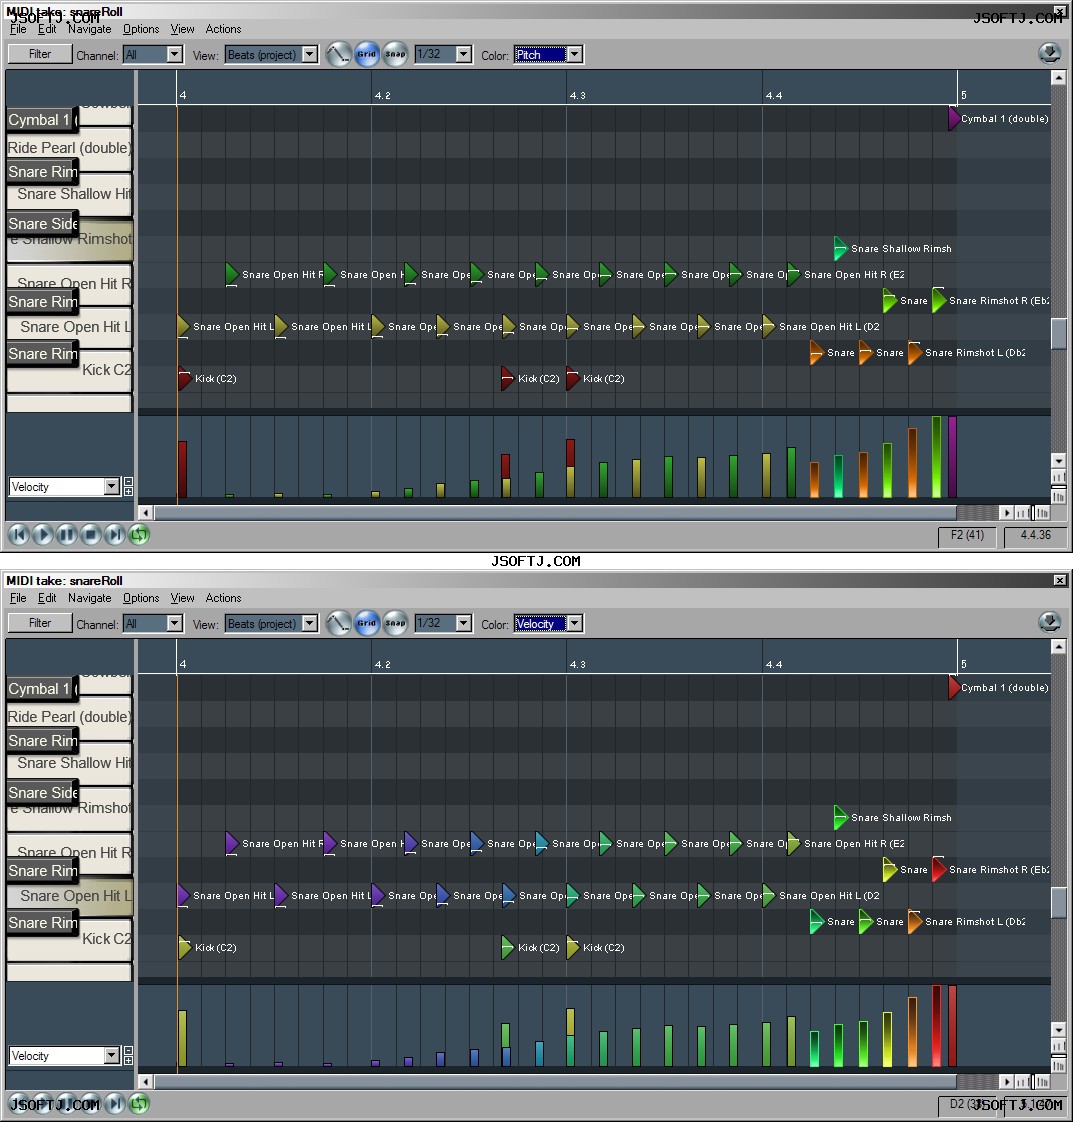Stop playback in the Pitch-colored editor
The width and height of the screenshot is (1073, 1122).
[x=91, y=535]
